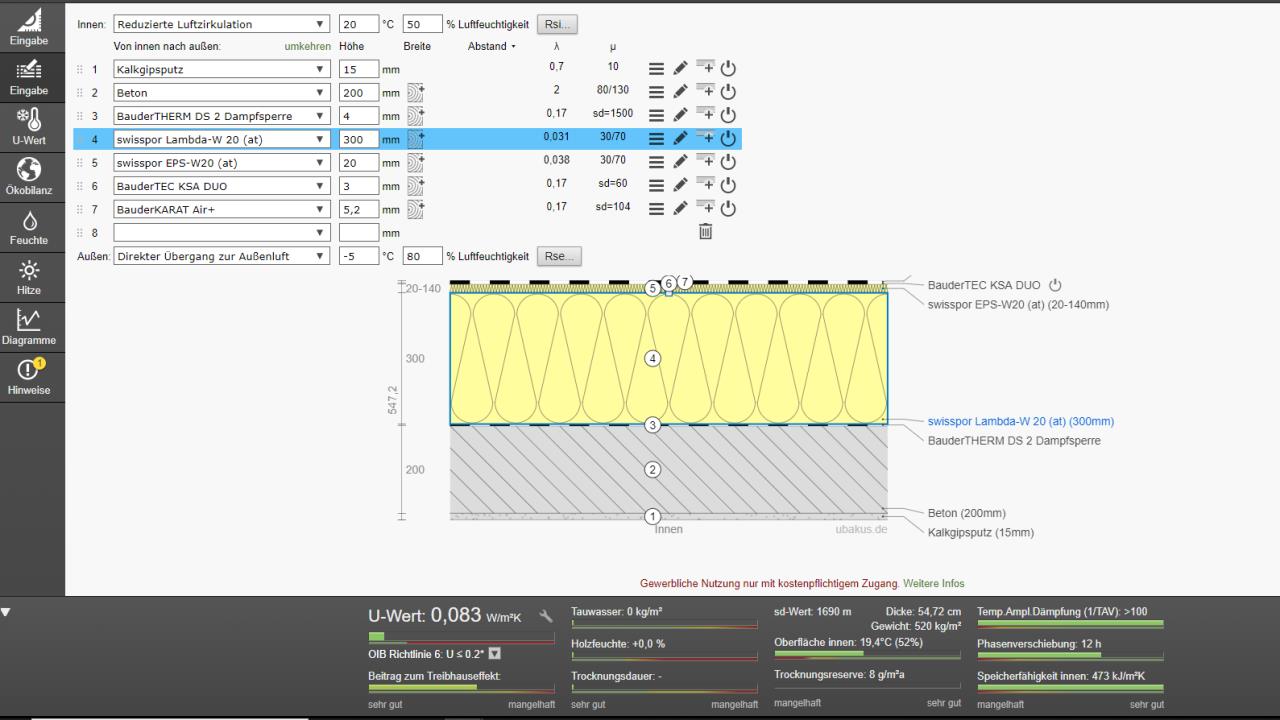Insert layer after BauderTEC KSA DUO row
Screen dimensions: 1280x720
click(x=706, y=185)
